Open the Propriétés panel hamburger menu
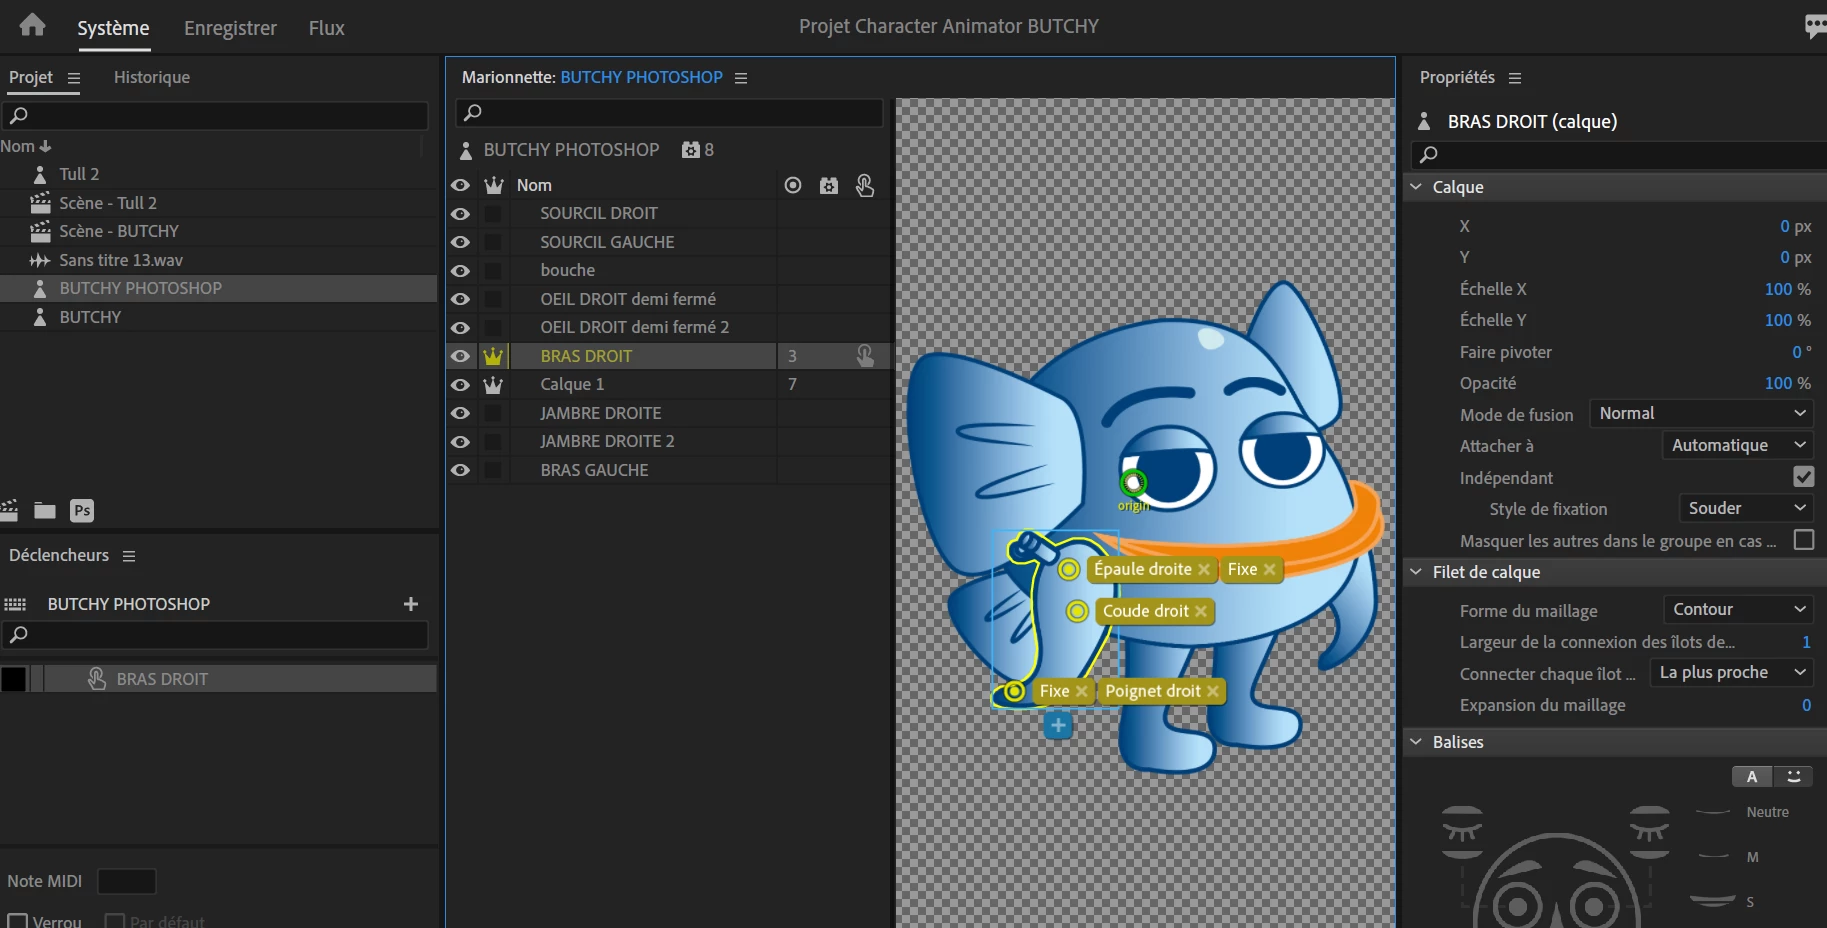1827x928 pixels. point(1515,78)
